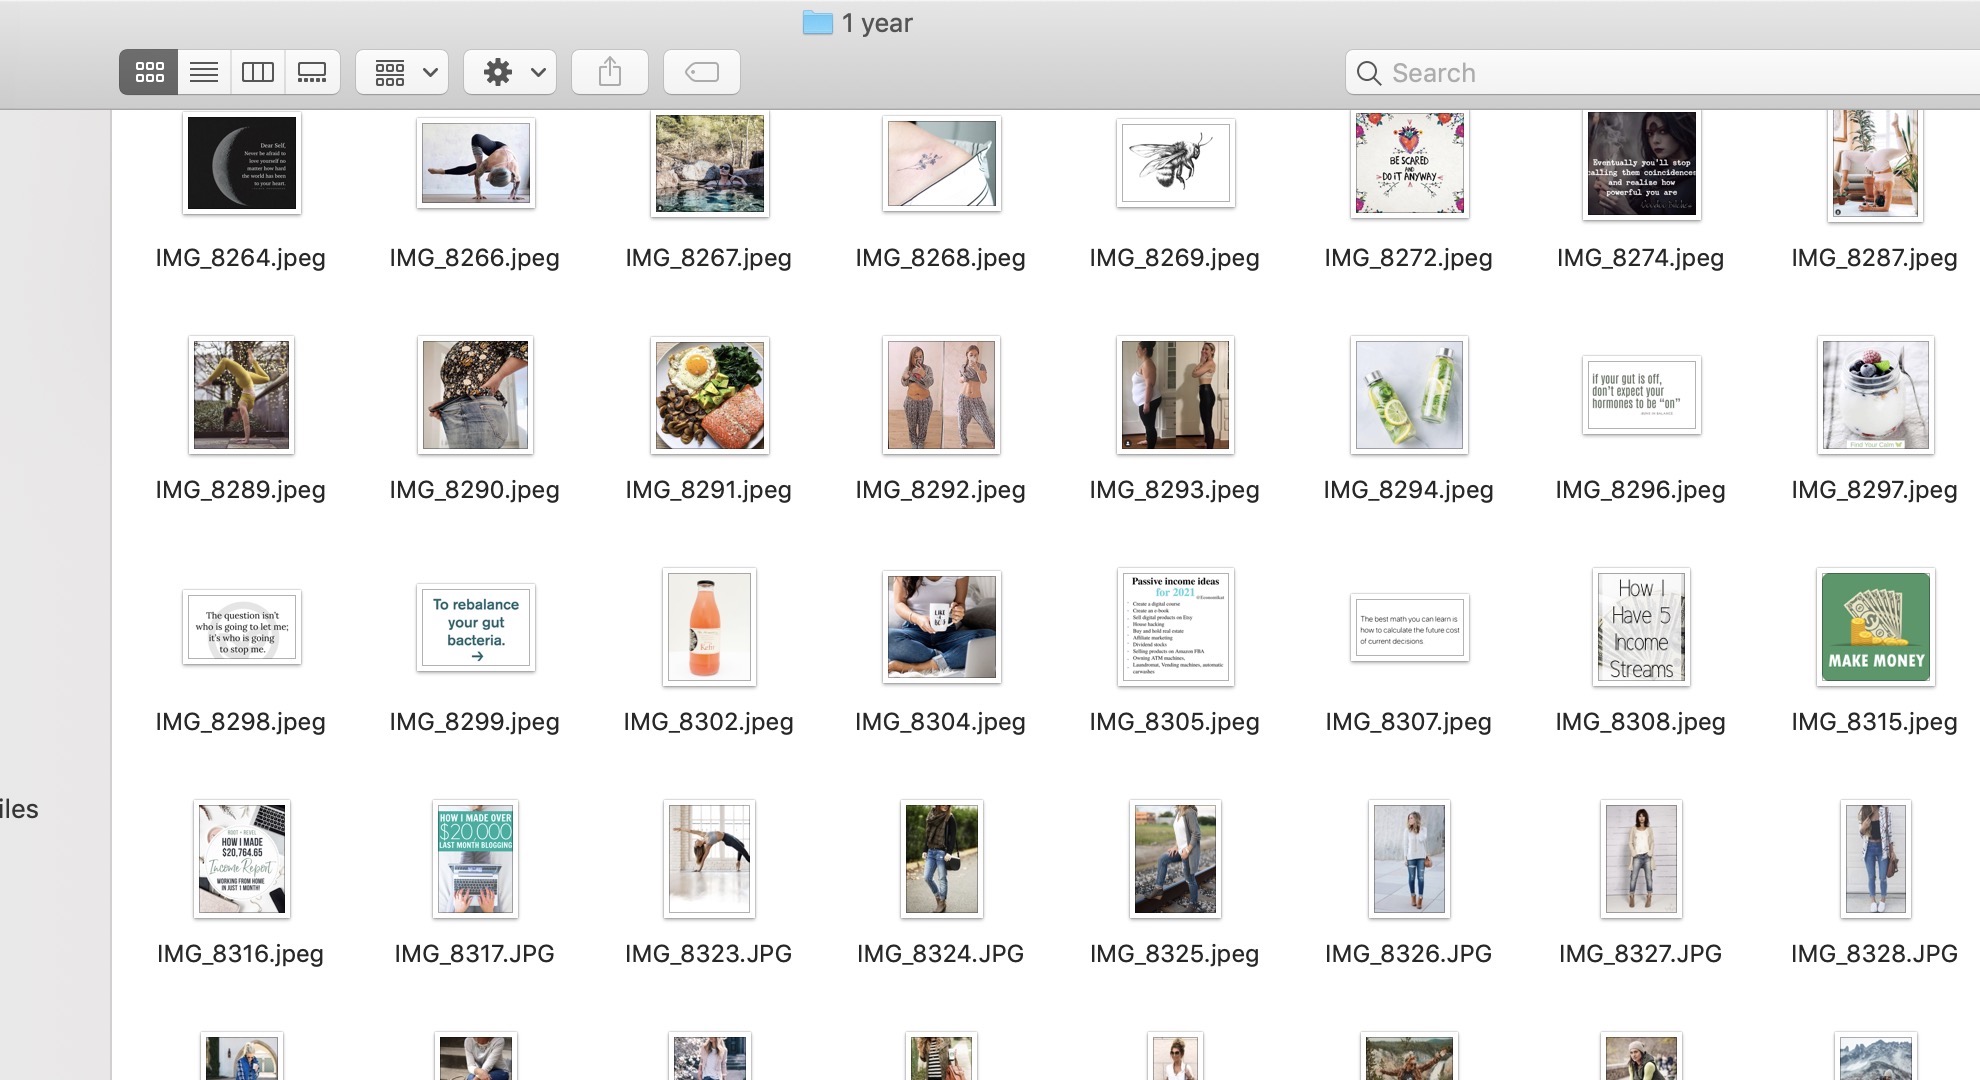This screenshot has width=1980, height=1080.
Task: Select the food plate thumbnail IMG_8291.jpeg
Action: (710, 395)
